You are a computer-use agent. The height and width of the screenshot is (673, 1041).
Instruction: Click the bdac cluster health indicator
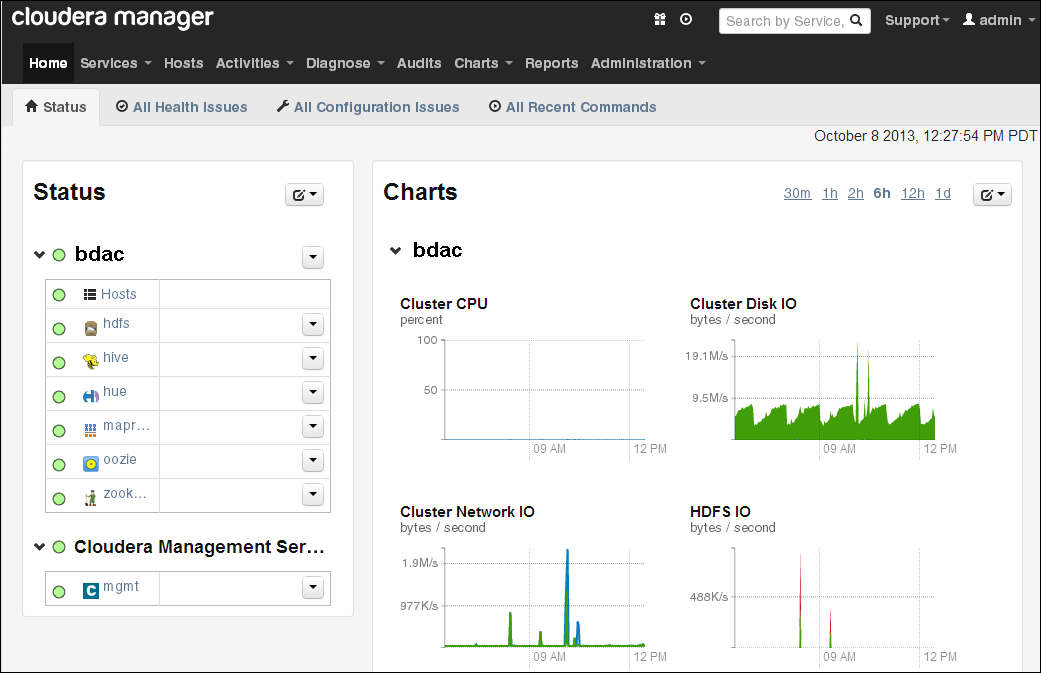(x=59, y=255)
